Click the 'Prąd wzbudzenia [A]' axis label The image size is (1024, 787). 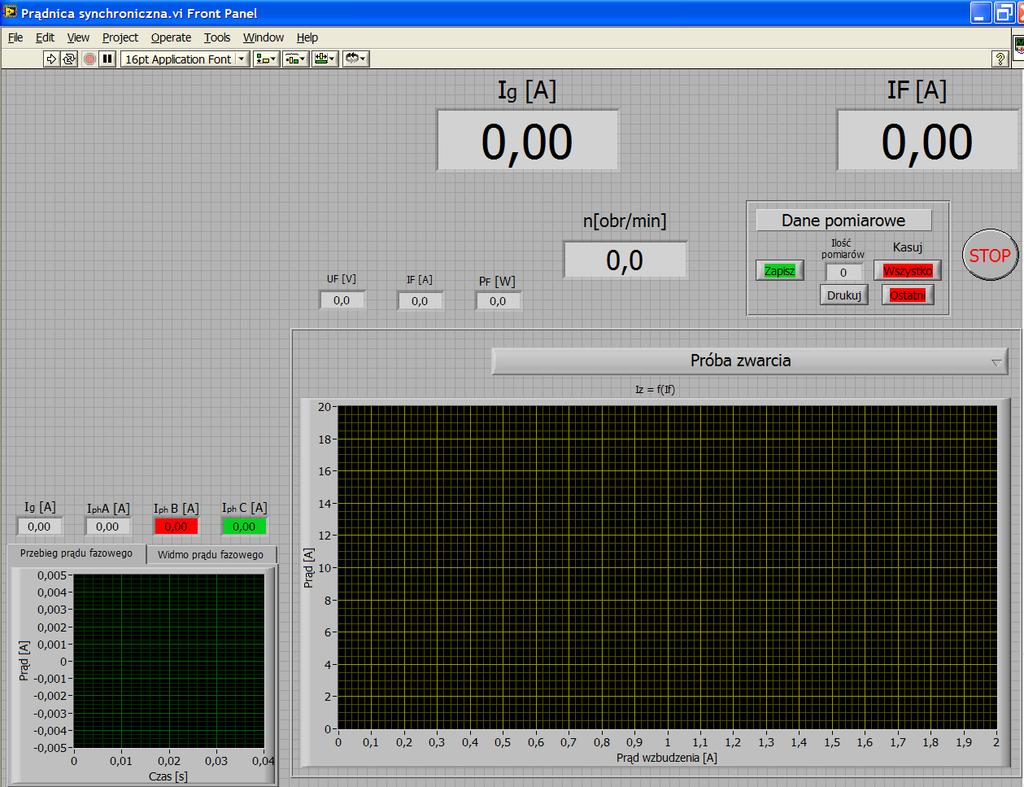667,758
